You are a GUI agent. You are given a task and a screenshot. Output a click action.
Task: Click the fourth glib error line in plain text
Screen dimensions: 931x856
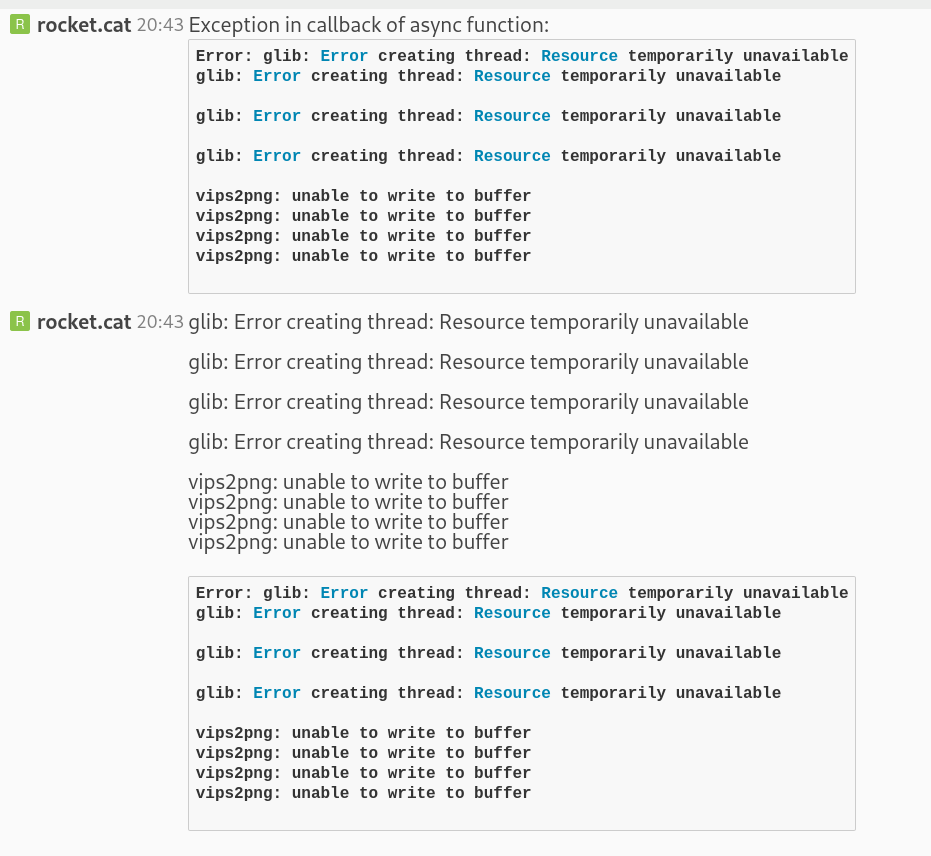tap(468, 441)
